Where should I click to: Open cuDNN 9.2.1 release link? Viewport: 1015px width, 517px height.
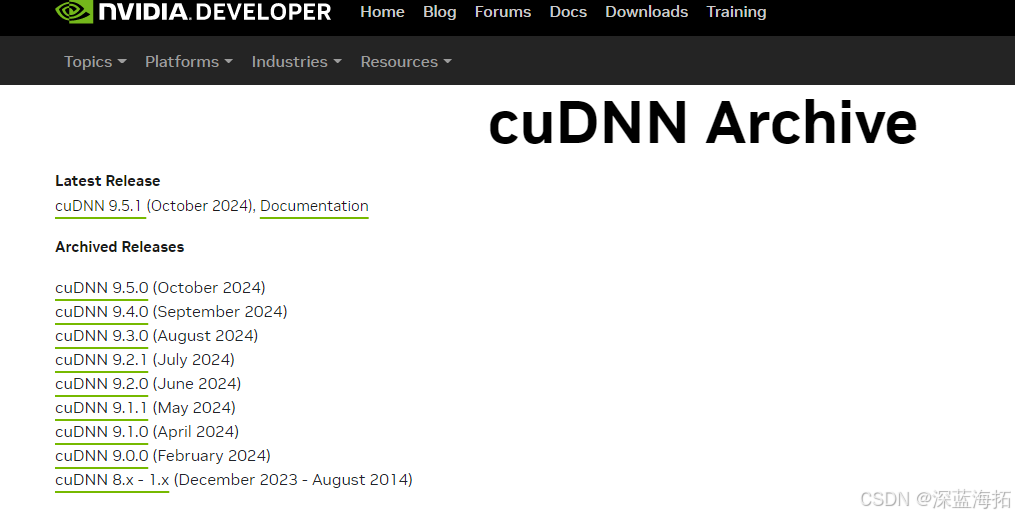(102, 359)
